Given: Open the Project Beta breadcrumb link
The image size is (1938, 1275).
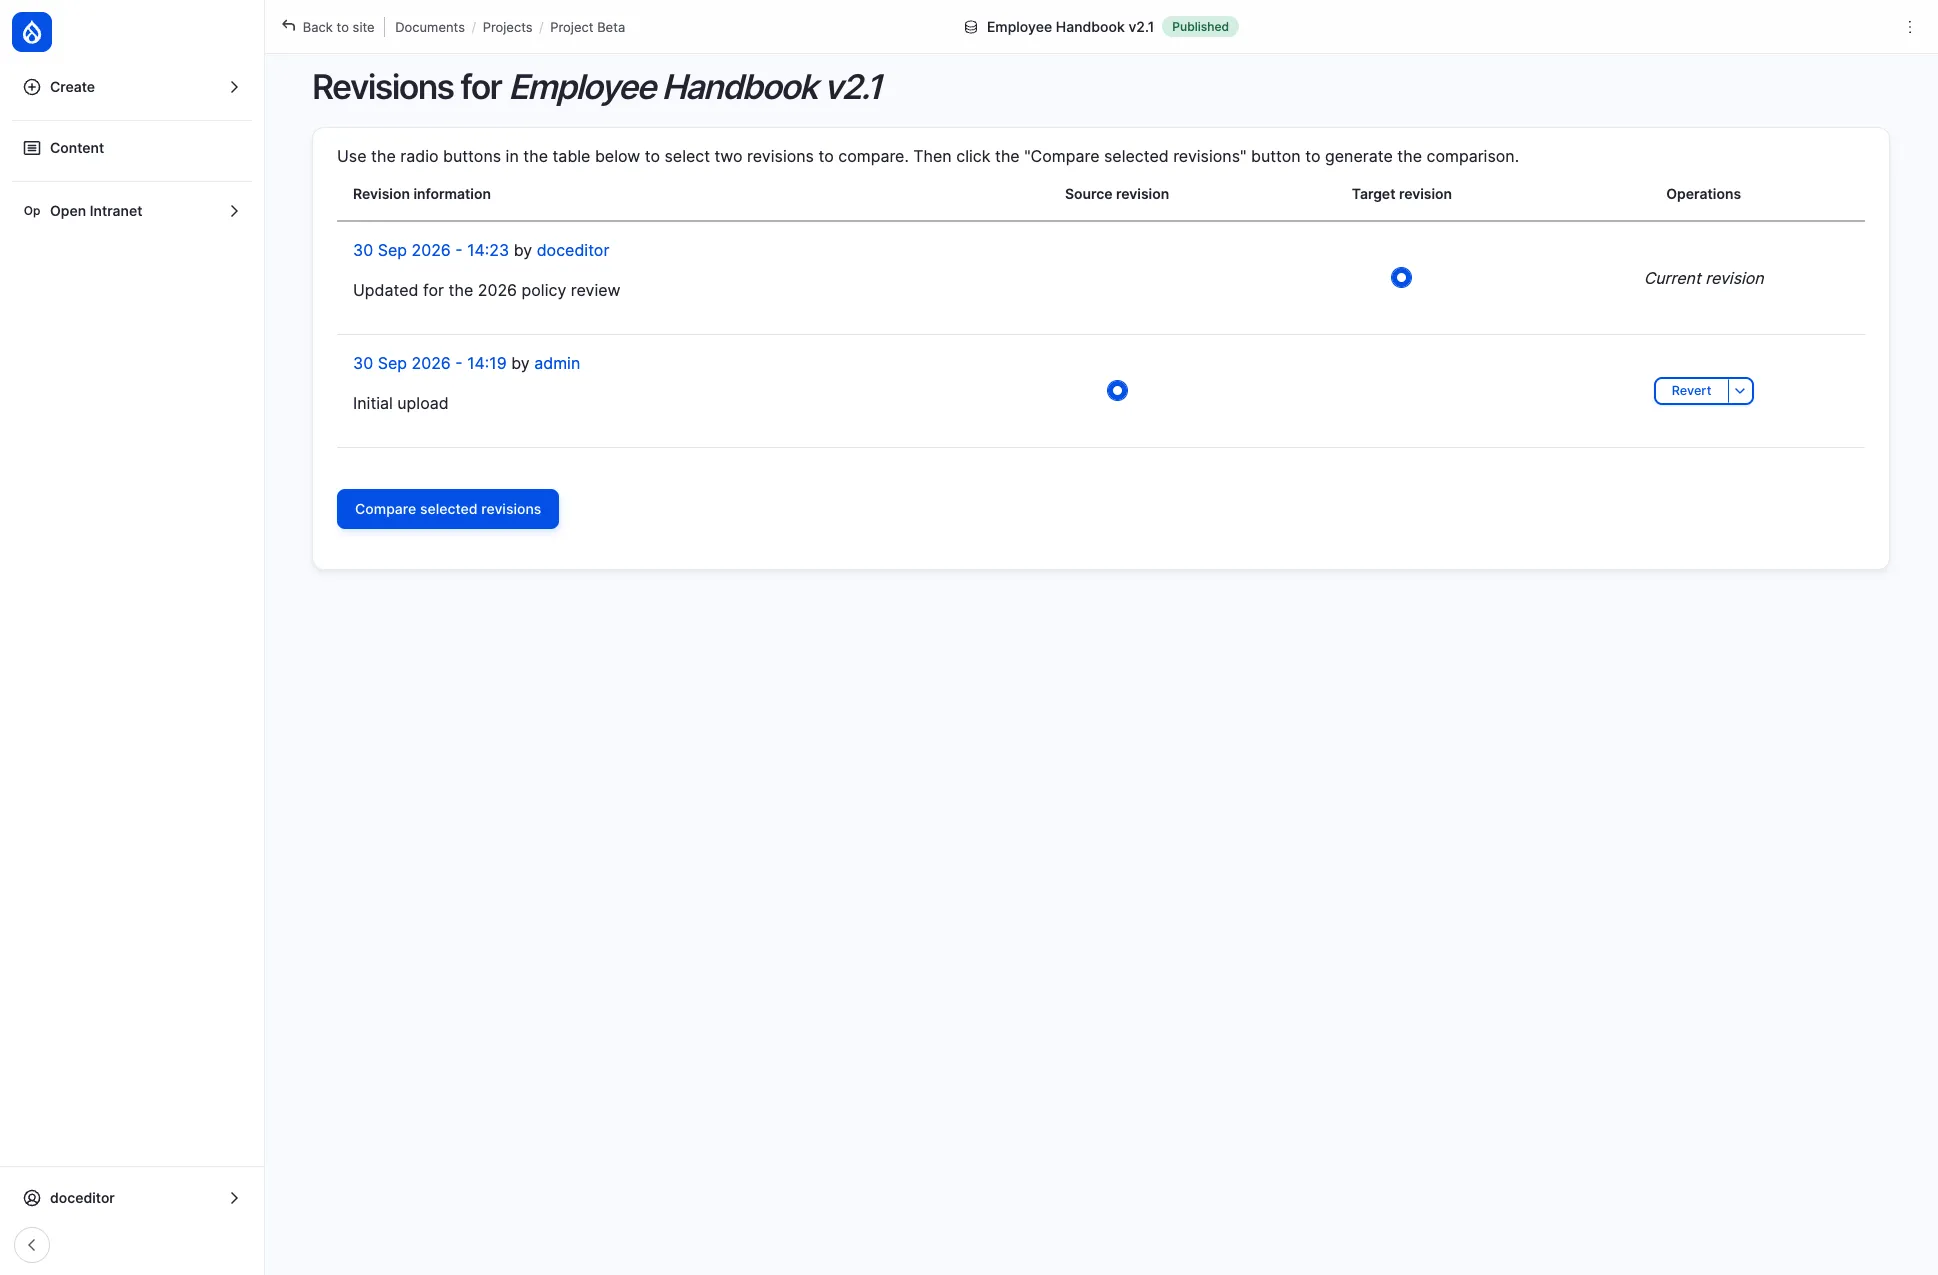Looking at the screenshot, I should pyautogui.click(x=587, y=27).
